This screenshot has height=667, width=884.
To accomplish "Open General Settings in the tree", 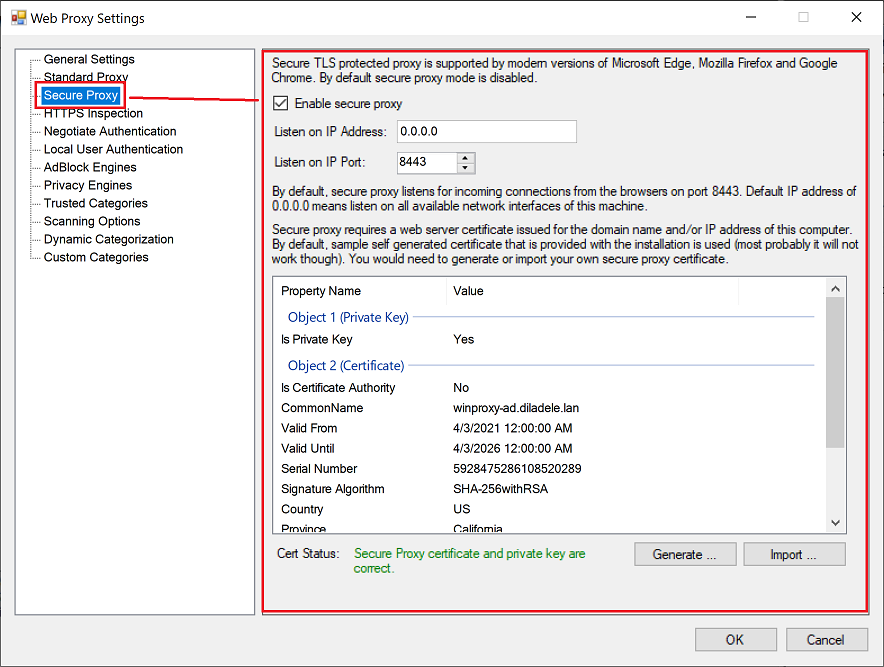I will (89, 59).
